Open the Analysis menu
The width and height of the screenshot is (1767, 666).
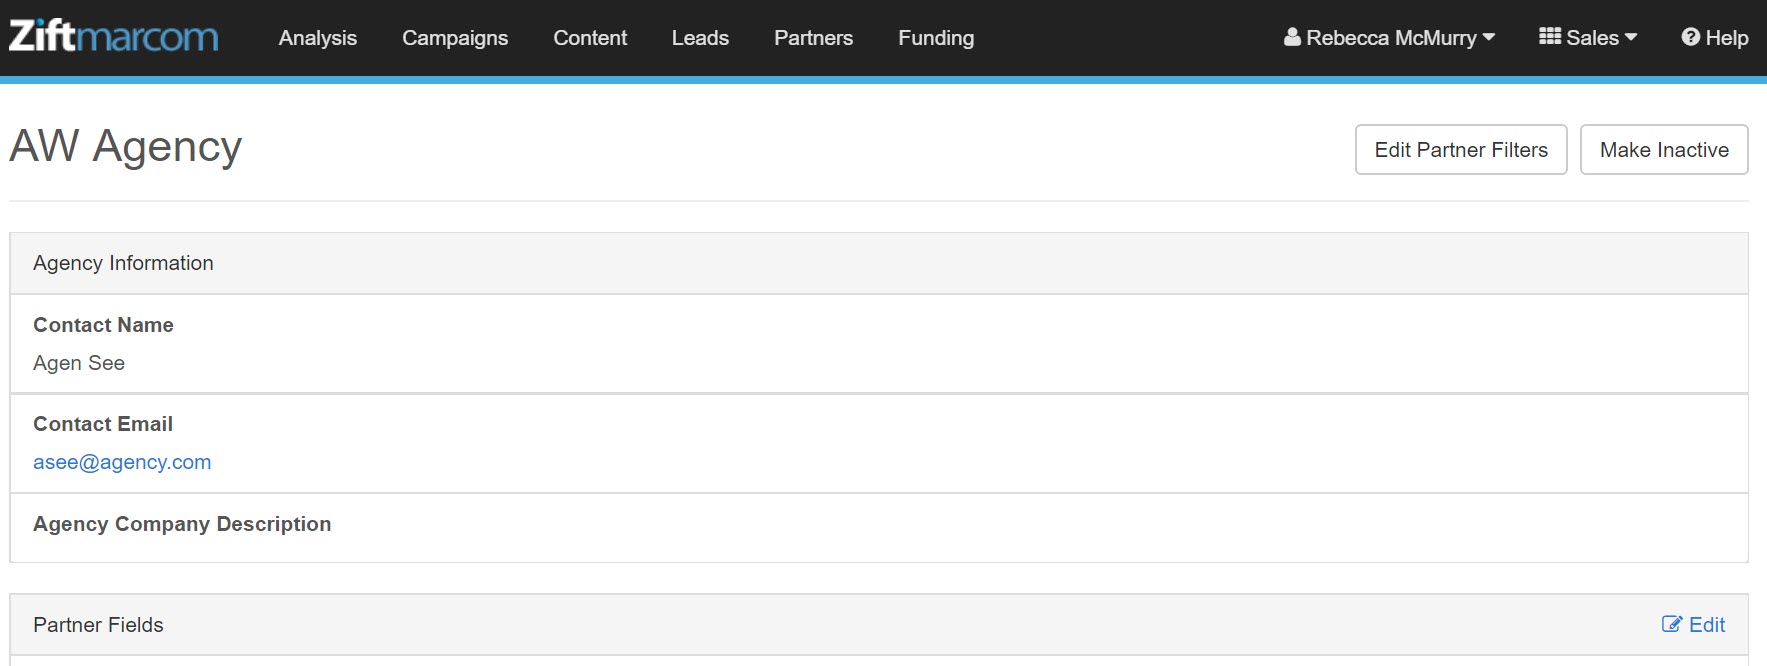point(318,38)
